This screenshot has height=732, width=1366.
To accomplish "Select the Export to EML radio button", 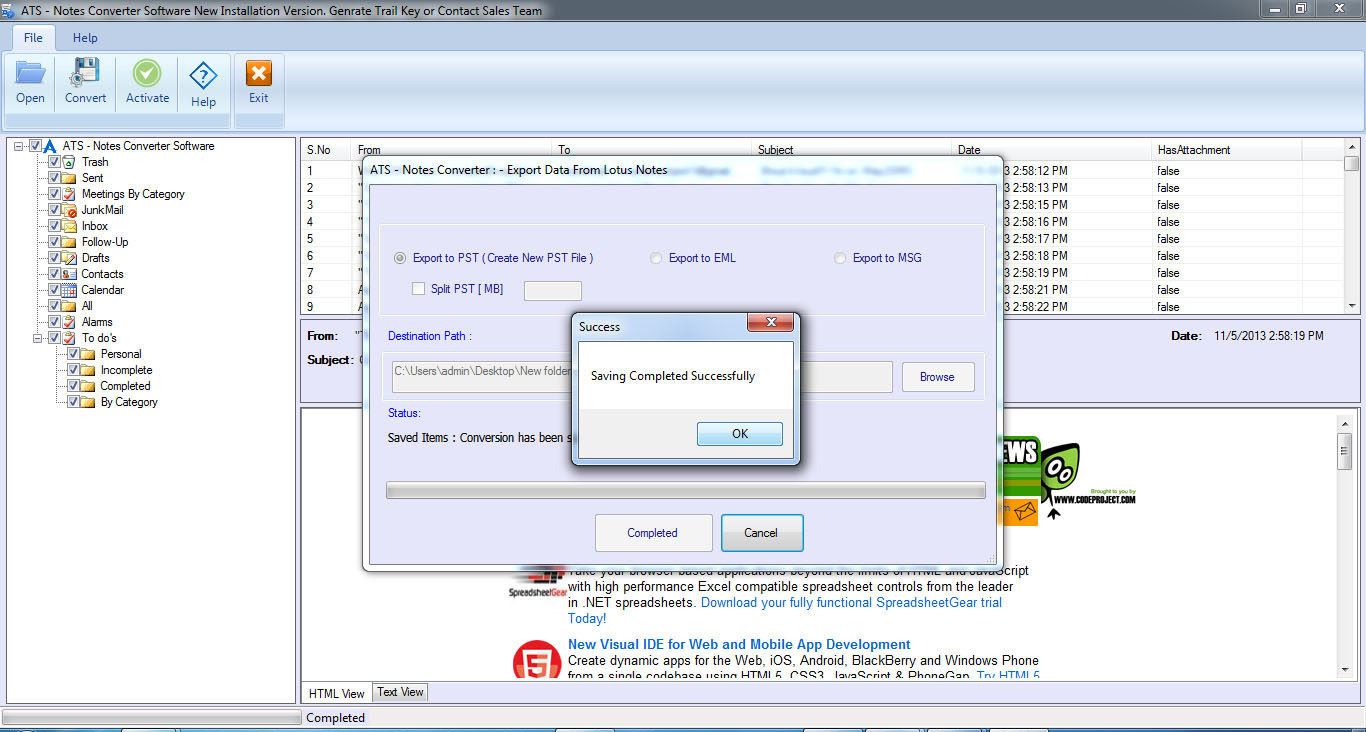I will [656, 258].
